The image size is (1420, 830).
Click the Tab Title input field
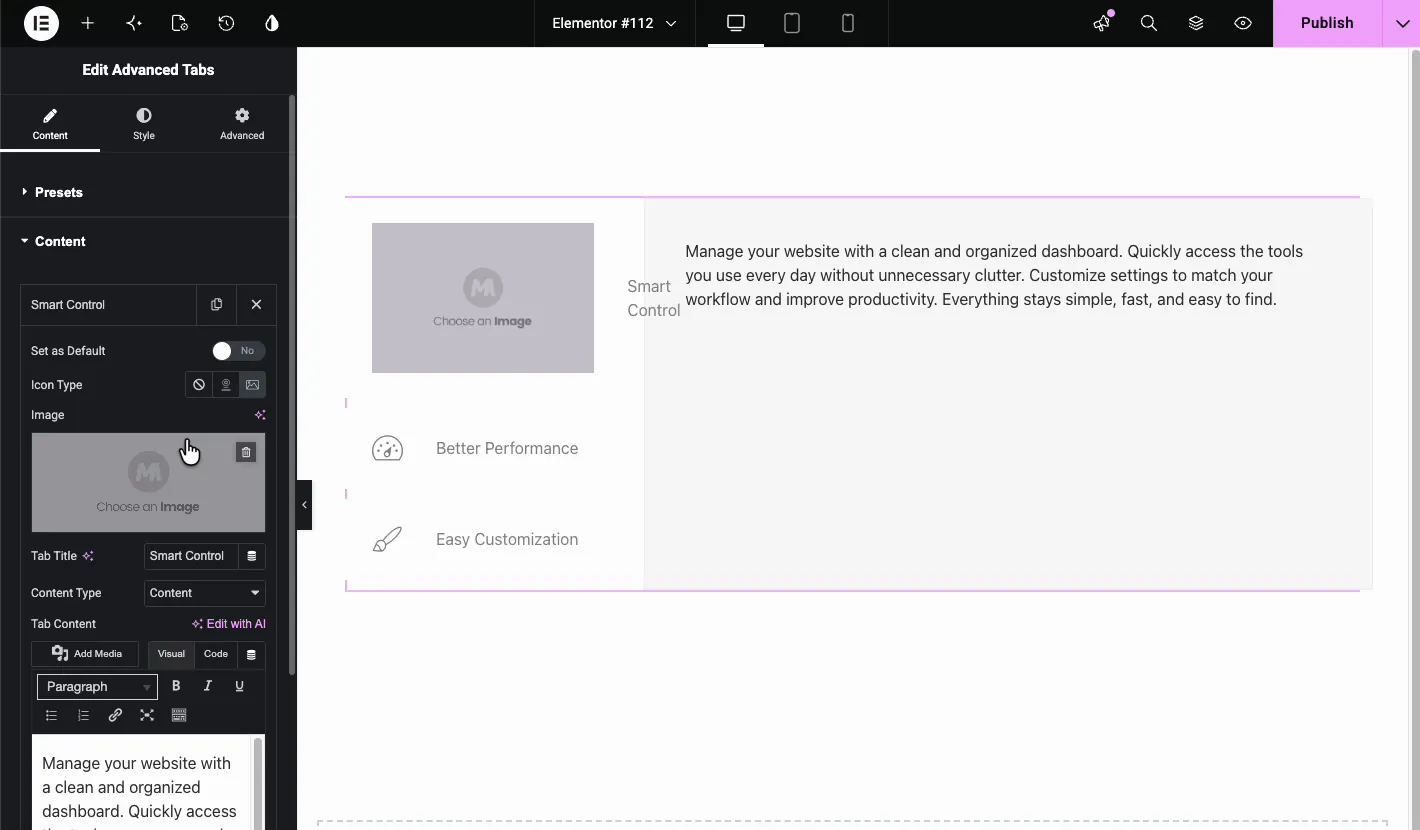point(191,556)
